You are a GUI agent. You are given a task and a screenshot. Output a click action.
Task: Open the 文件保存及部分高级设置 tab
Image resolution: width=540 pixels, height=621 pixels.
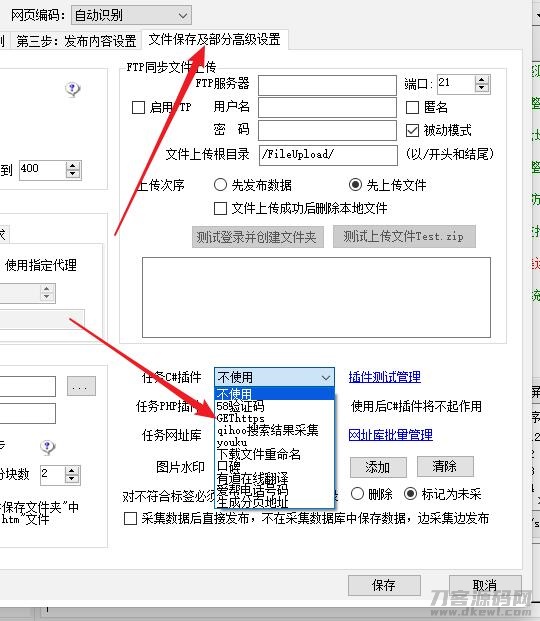[x=214, y=40]
